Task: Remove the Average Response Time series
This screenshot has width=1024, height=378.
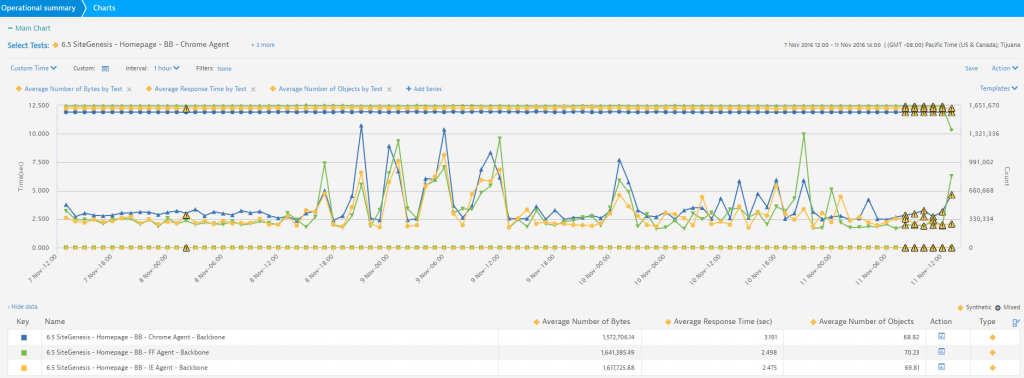Action: pos(253,89)
